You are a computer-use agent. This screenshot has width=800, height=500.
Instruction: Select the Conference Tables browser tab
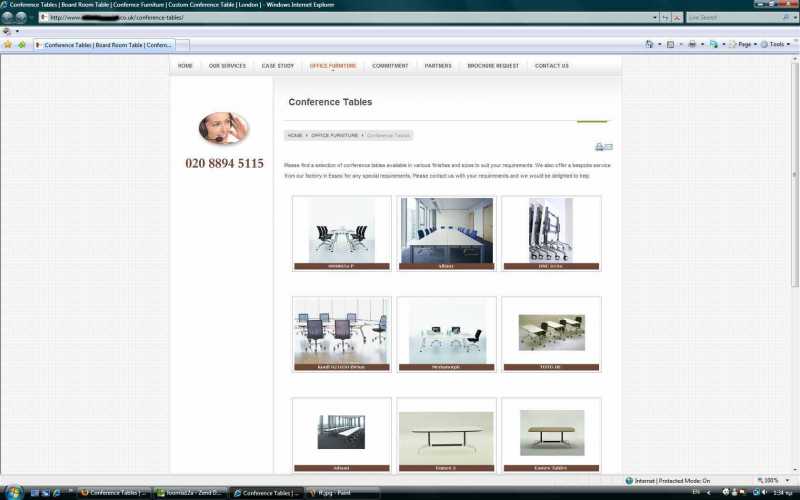click(x=105, y=45)
